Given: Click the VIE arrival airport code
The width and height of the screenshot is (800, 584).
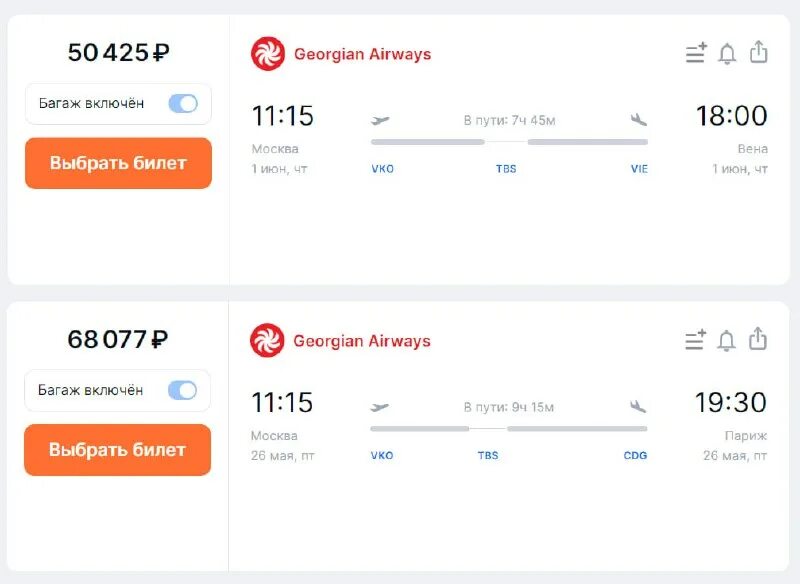Looking at the screenshot, I should [x=639, y=169].
